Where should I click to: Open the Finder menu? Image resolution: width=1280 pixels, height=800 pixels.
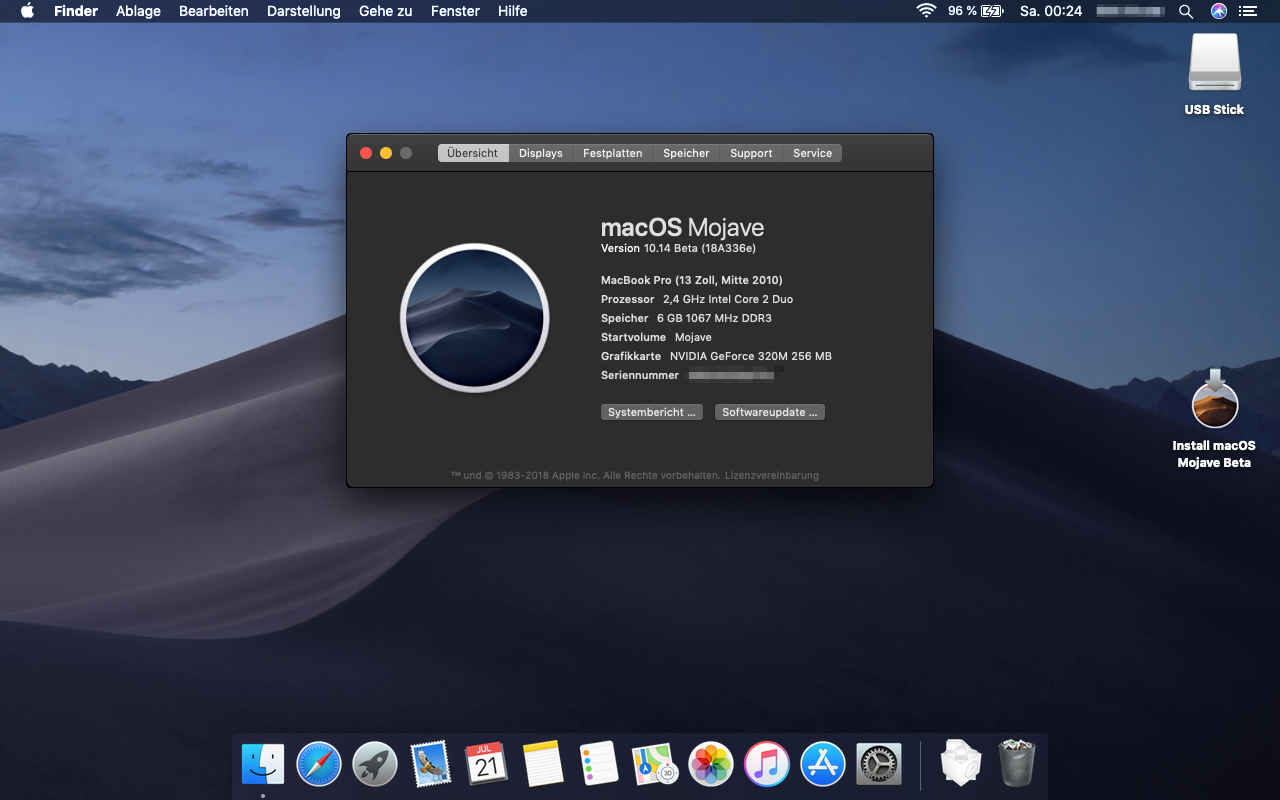76,11
